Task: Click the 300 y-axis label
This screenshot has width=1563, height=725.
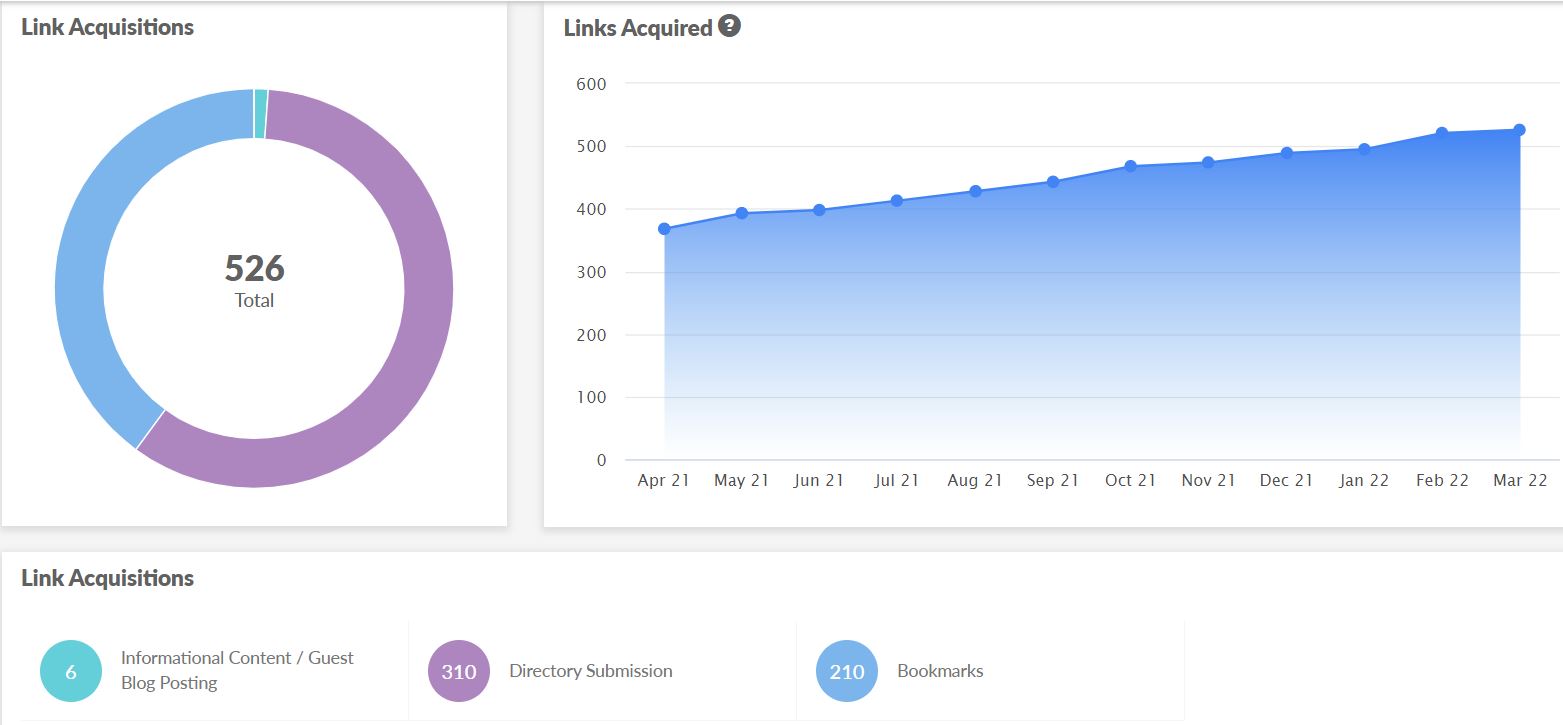Action: tap(592, 272)
